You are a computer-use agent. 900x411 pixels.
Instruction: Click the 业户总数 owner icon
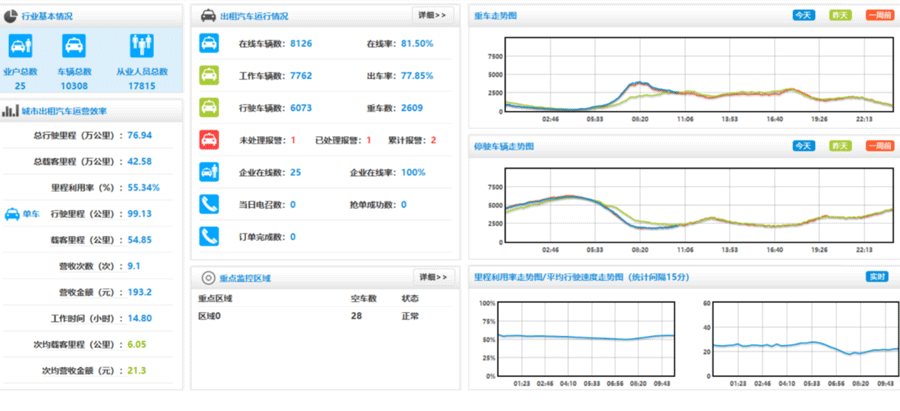click(x=21, y=46)
